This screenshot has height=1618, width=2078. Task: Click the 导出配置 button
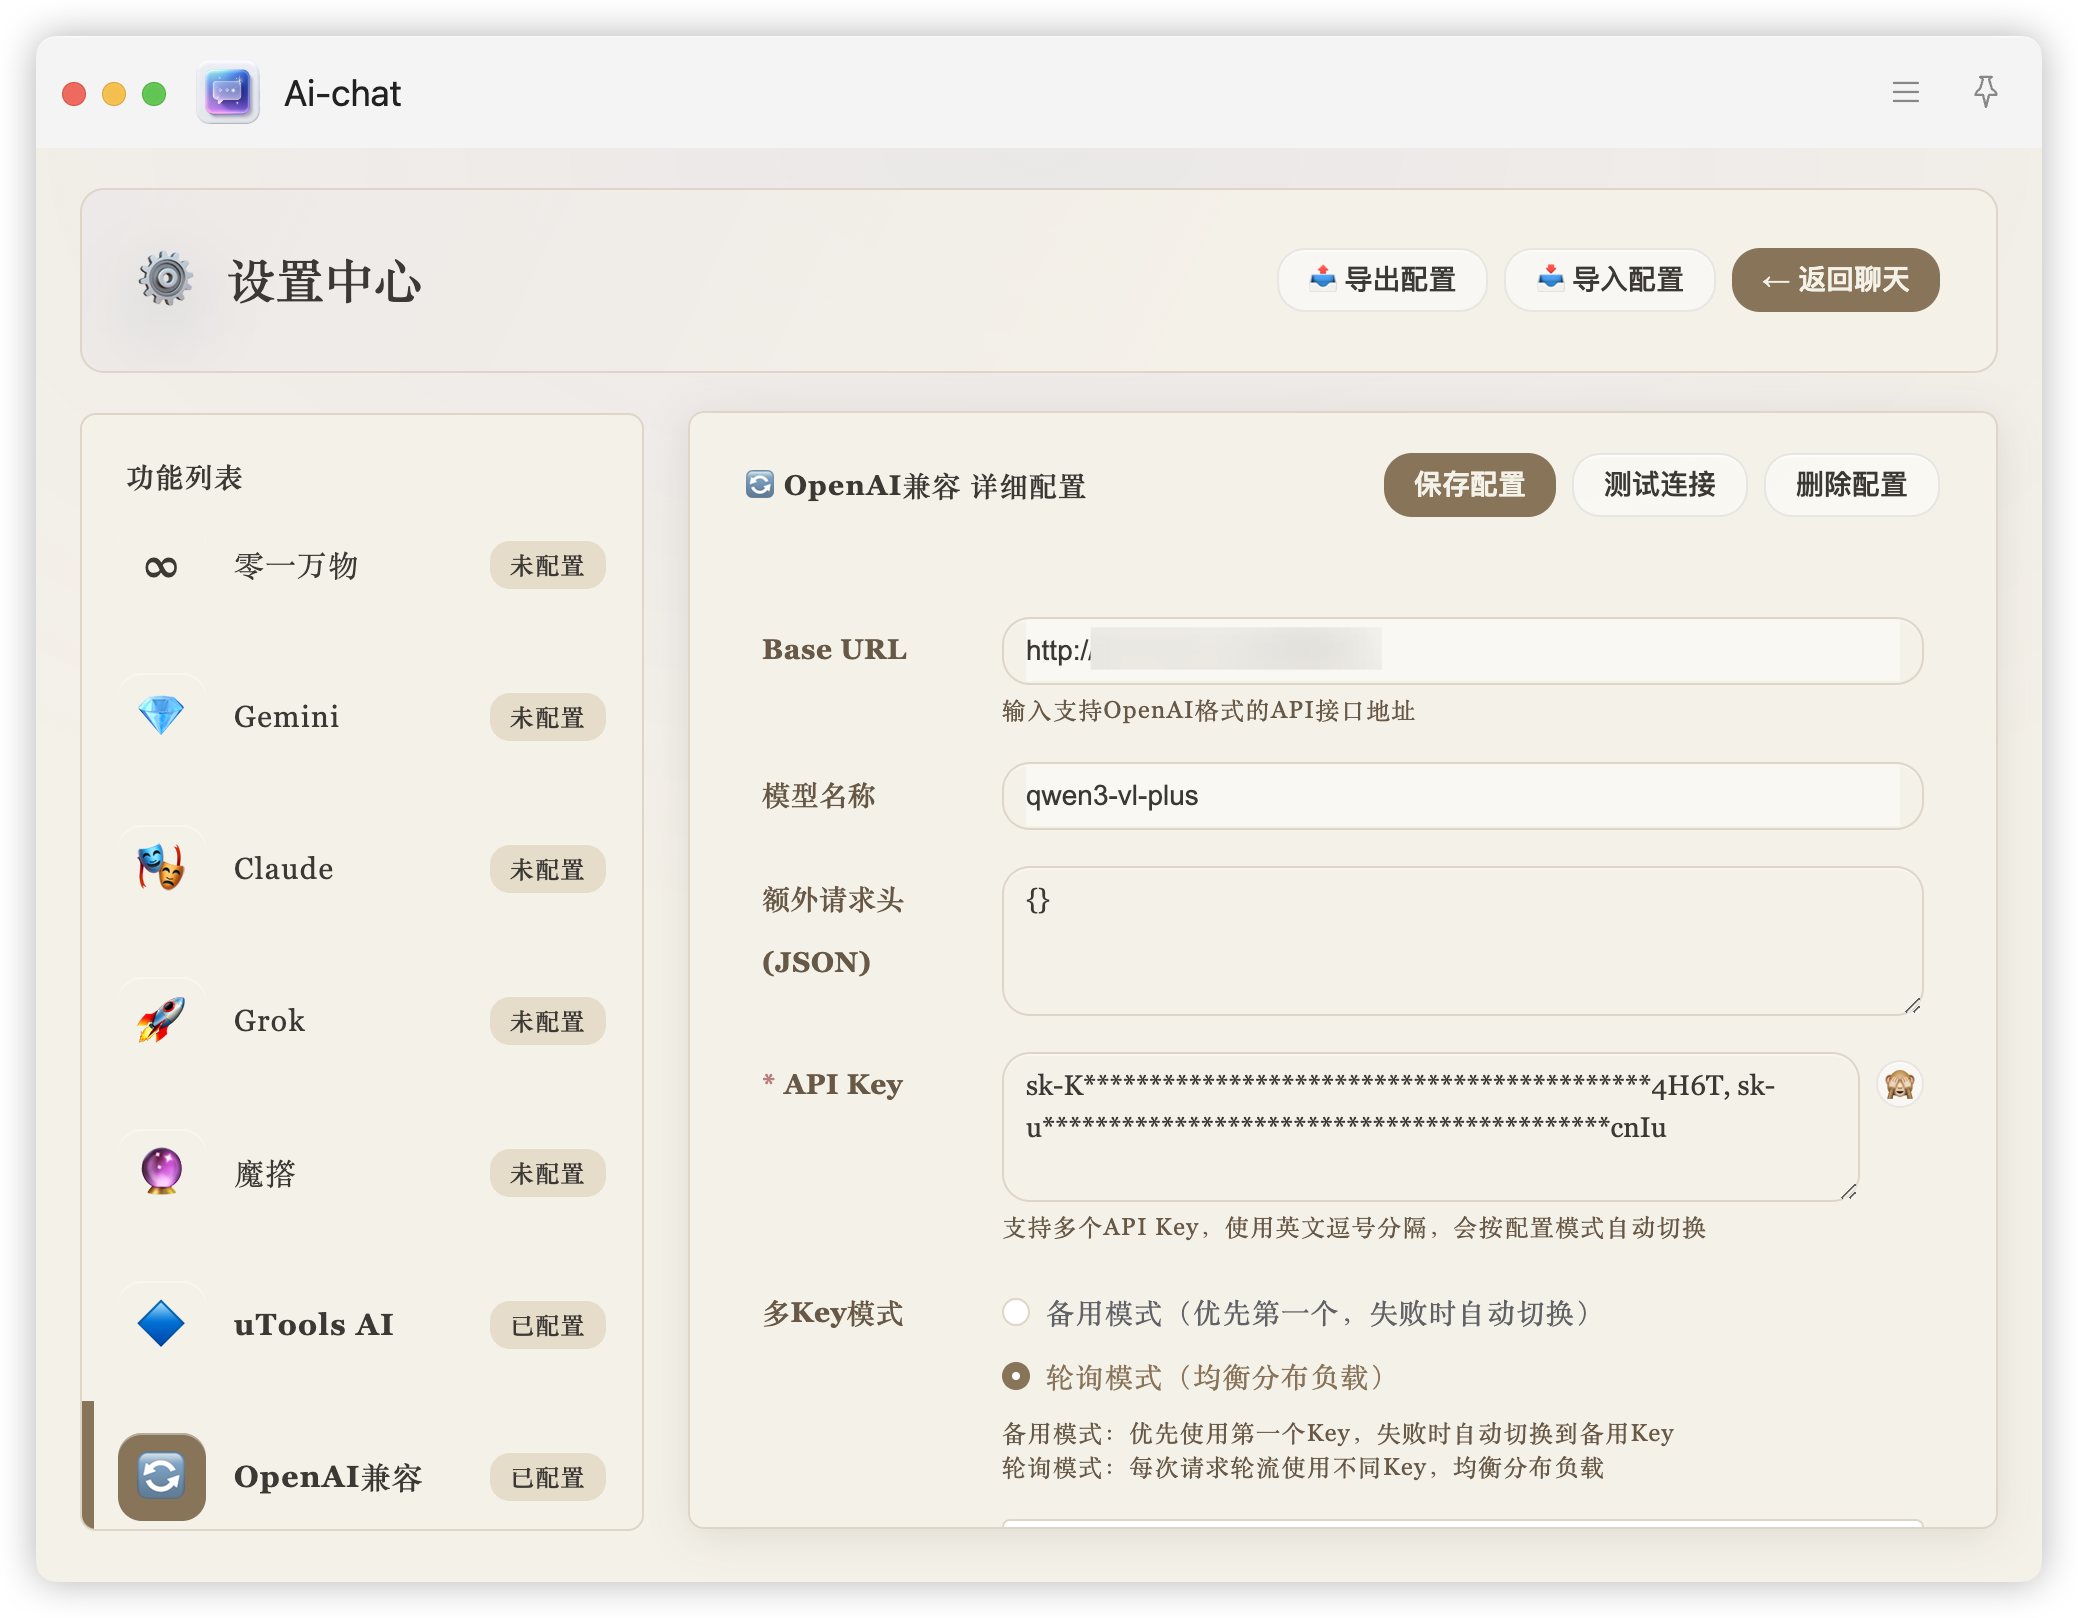pyautogui.click(x=1382, y=280)
